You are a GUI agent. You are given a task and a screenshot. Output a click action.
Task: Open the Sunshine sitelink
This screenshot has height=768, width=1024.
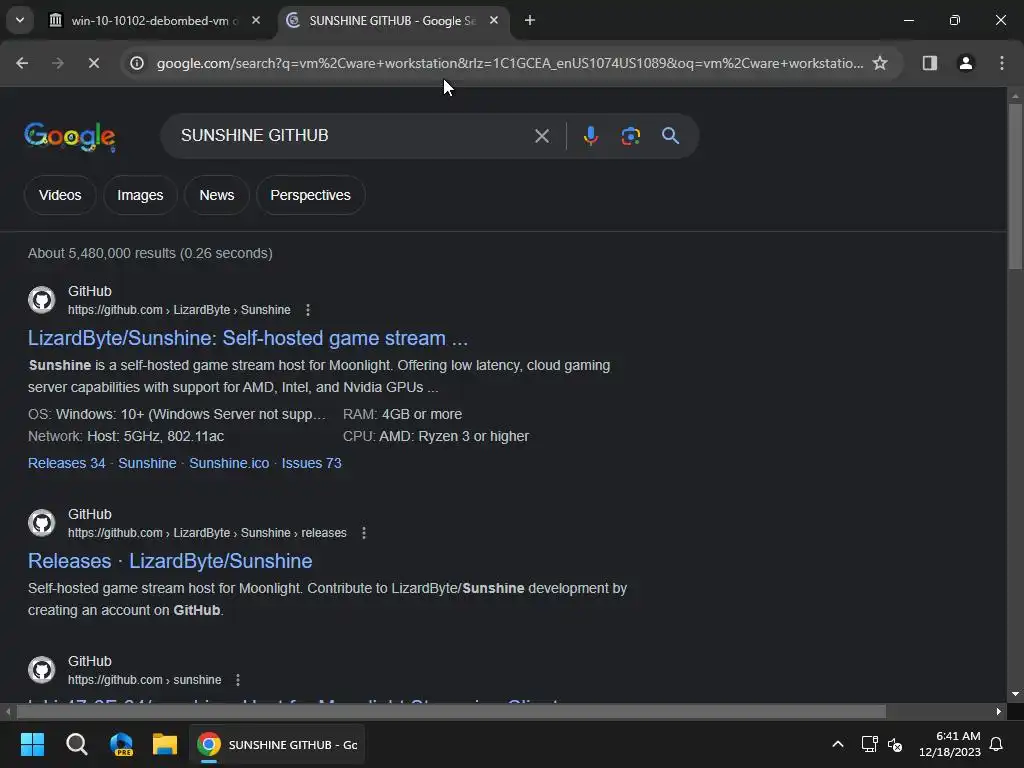[147, 463]
